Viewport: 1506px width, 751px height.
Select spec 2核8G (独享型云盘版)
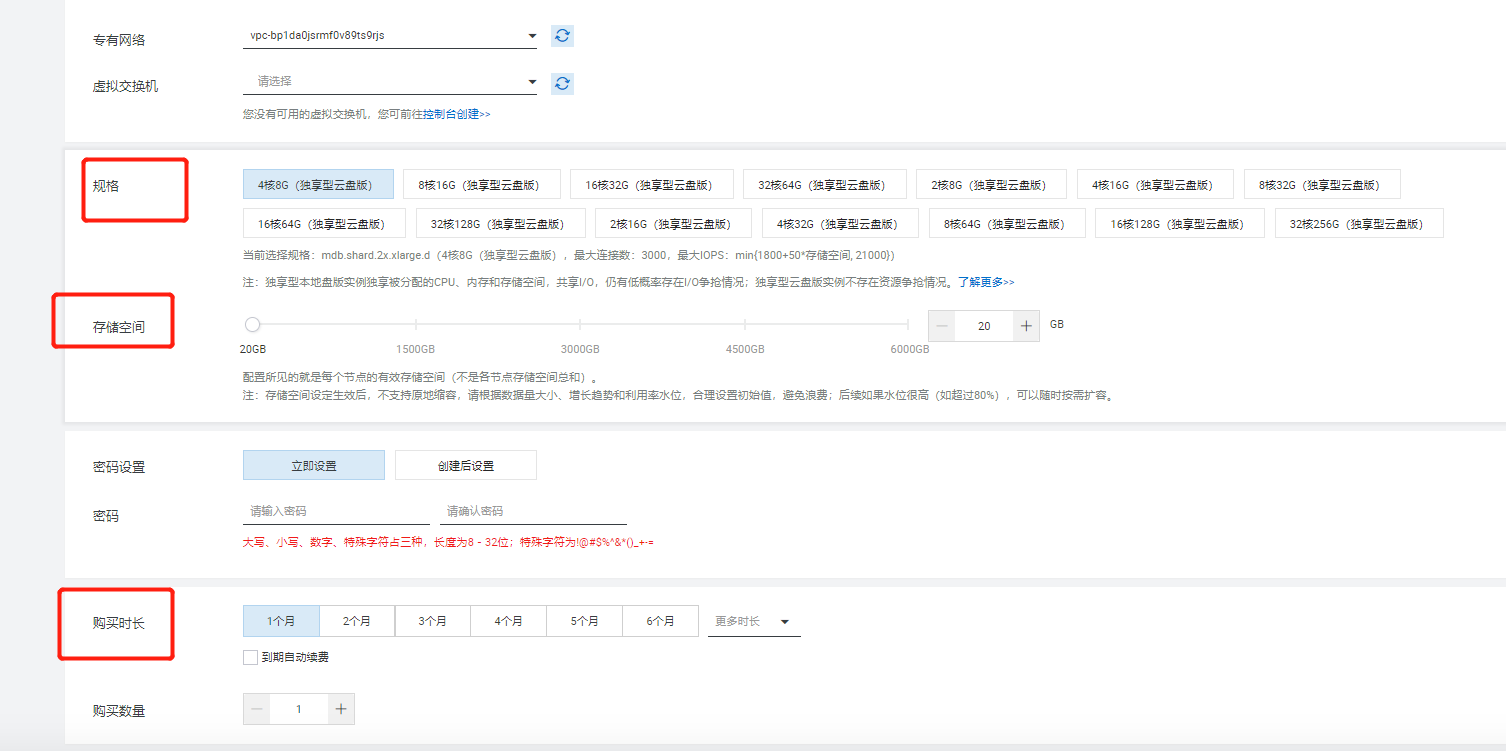991,184
